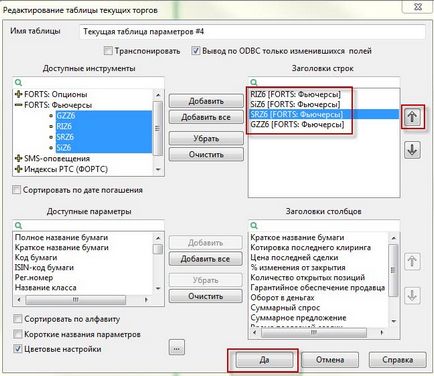This screenshot has height=376, width=434.
Task: Toggle Вывод по ODBC checkbox
Action: tap(196, 51)
